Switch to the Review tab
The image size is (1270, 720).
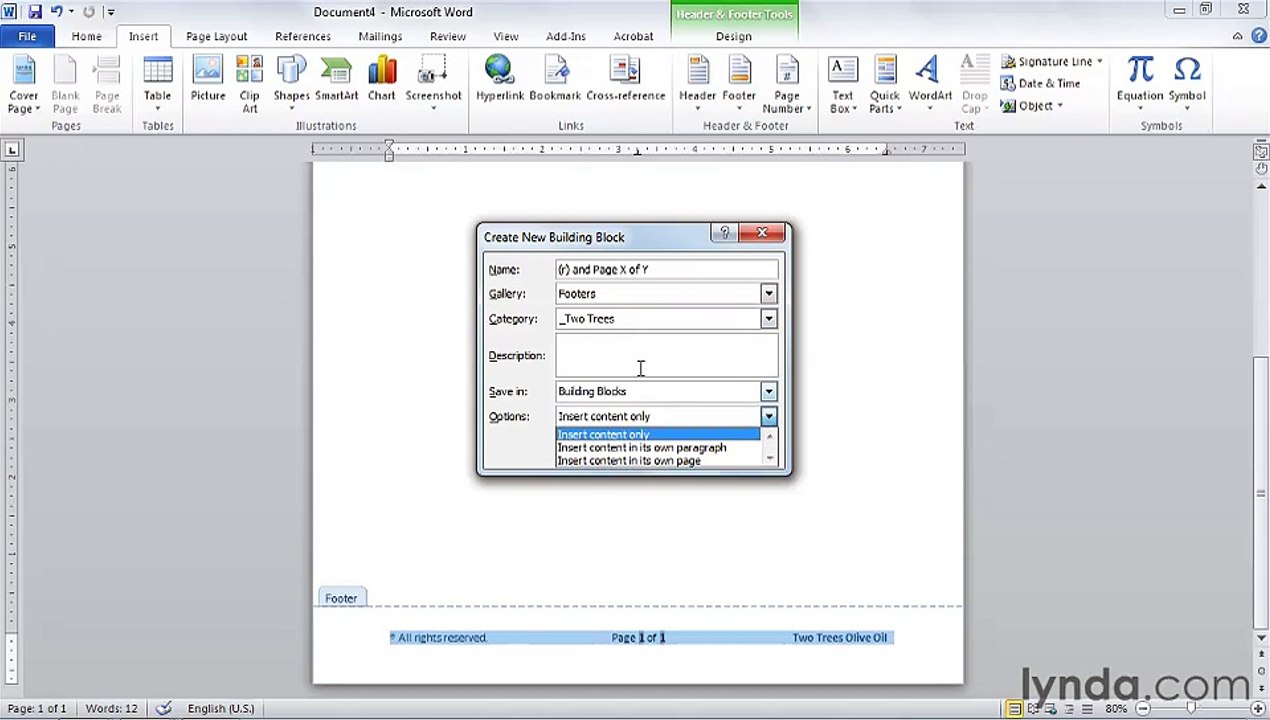tap(447, 36)
